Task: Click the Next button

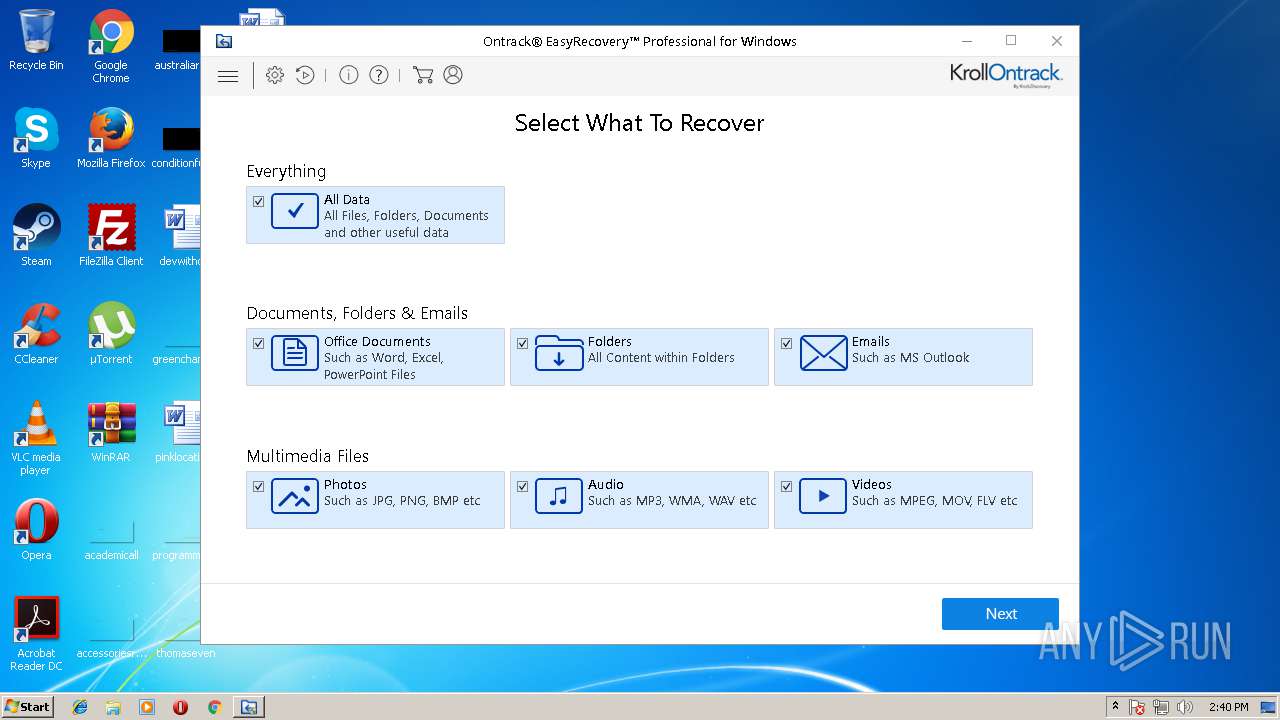Action: pyautogui.click(x=1000, y=614)
